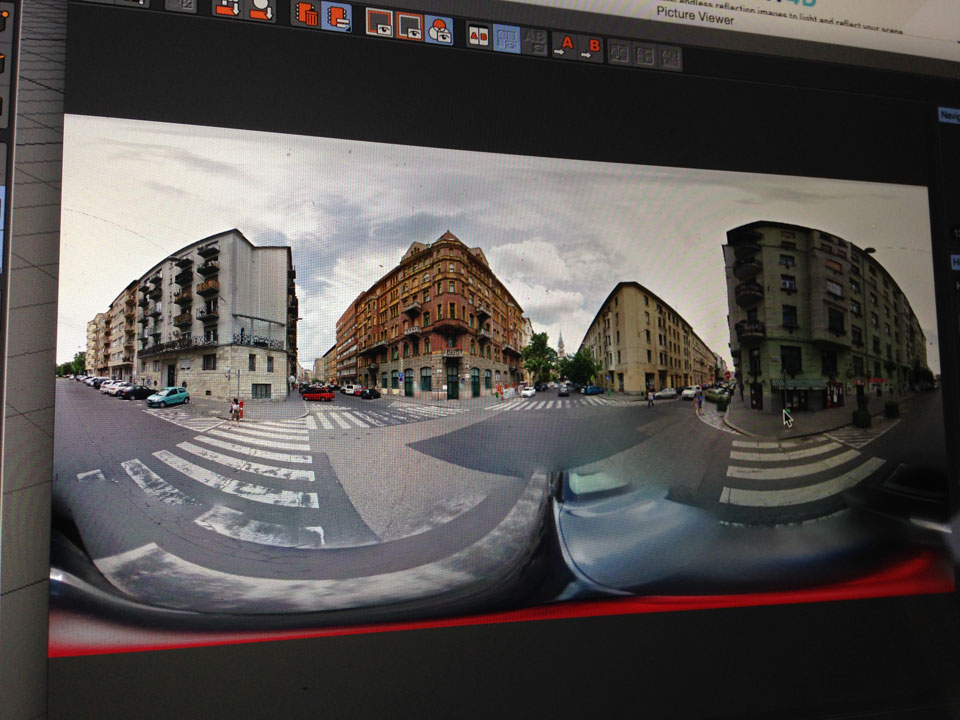The height and width of the screenshot is (720, 960).
Task: Click the first eye-in-frame display icon
Action: pyautogui.click(x=379, y=22)
